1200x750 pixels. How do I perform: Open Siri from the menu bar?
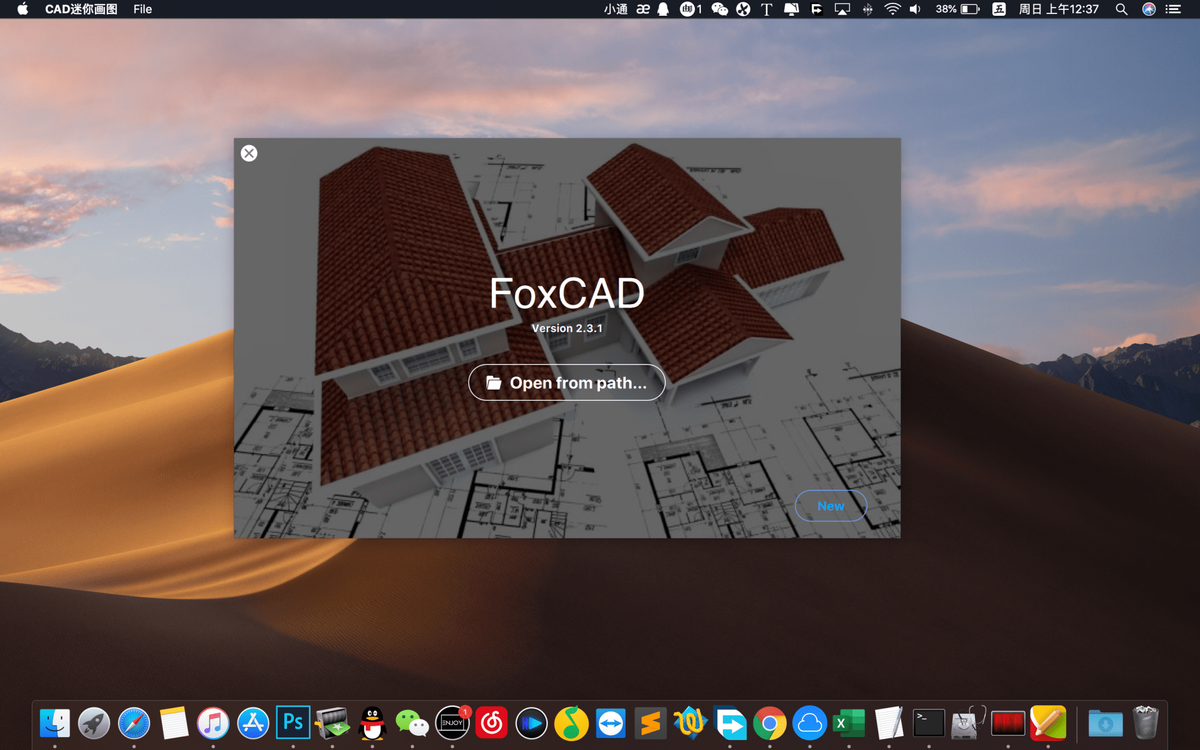click(x=1149, y=9)
